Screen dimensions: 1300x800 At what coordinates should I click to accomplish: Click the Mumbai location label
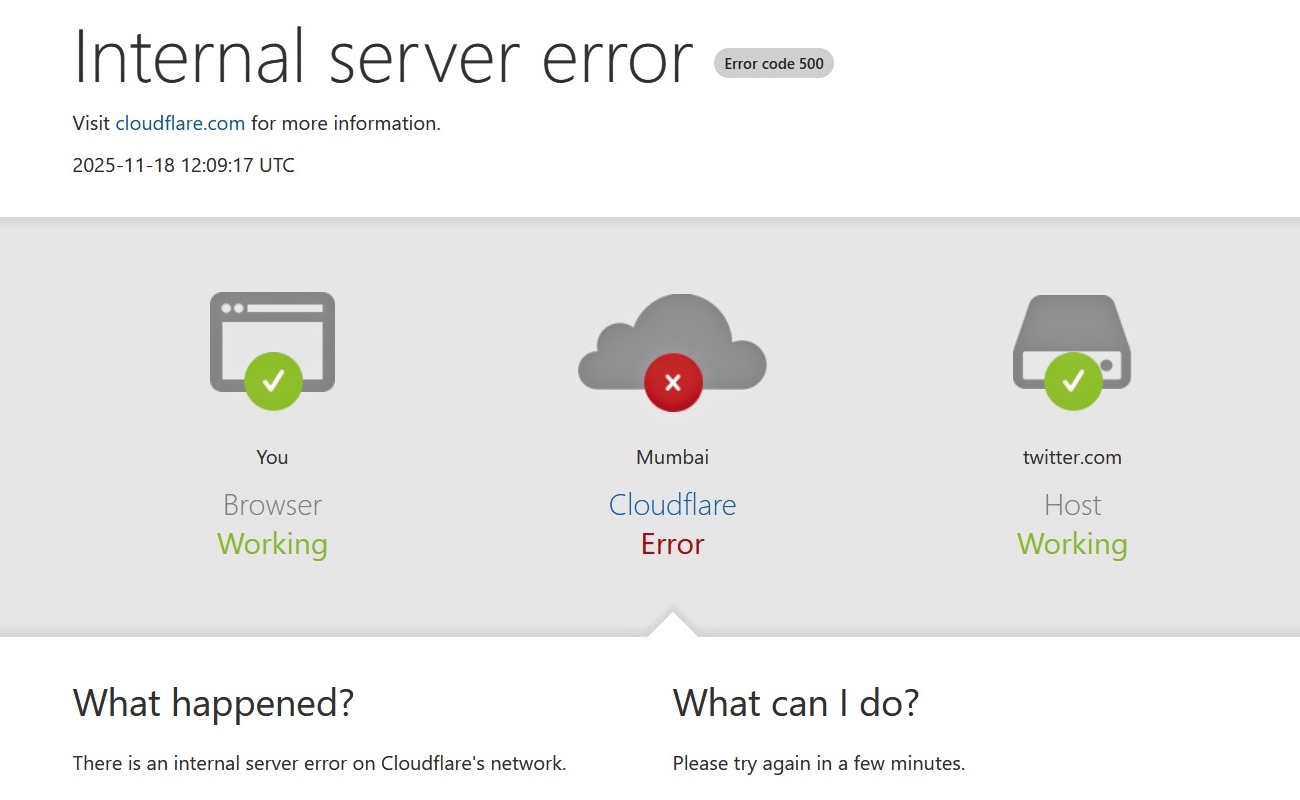[x=672, y=457]
